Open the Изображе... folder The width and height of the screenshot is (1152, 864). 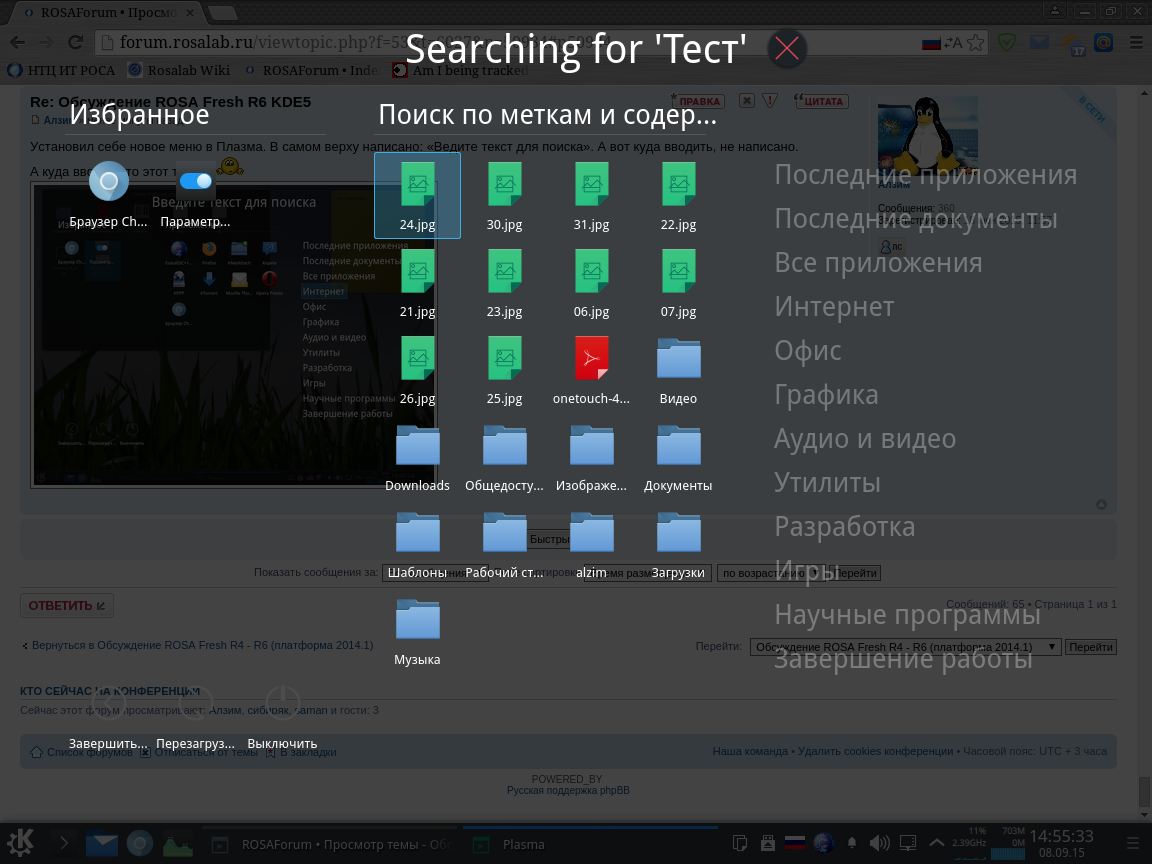point(591,457)
